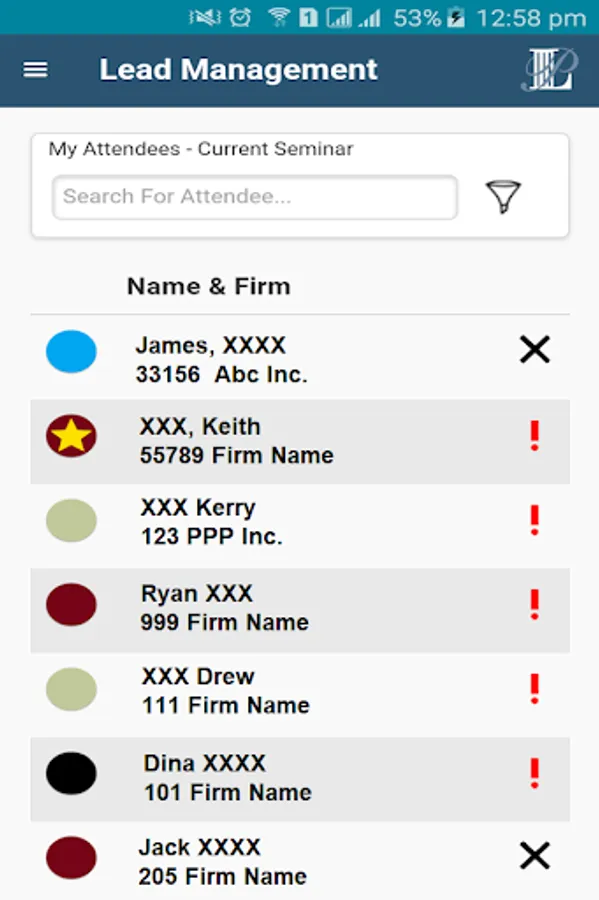The image size is (599, 900).
Task: Click the X icon next to James, XXXX
Action: 535,349
